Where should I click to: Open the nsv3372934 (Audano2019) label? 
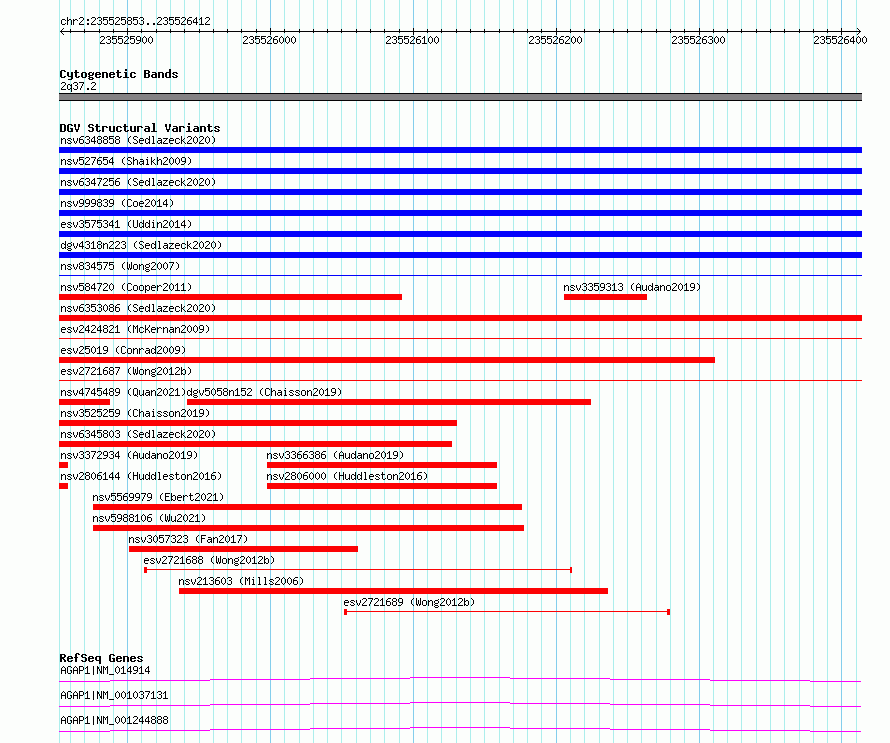[x=129, y=455]
